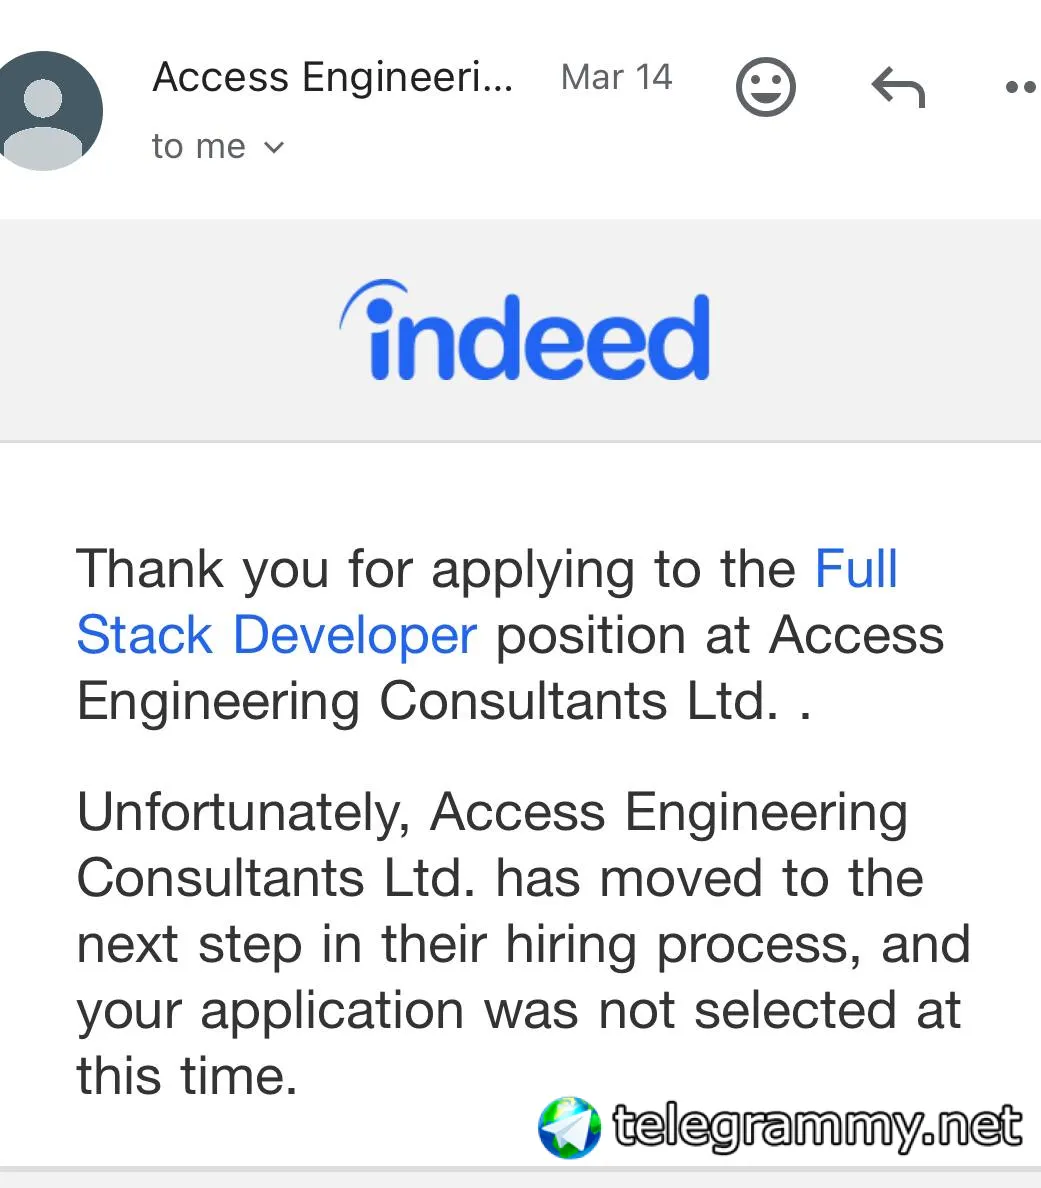Screen dimensions: 1041x1188
Task: Tap the reply arrow icon
Action: (899, 87)
